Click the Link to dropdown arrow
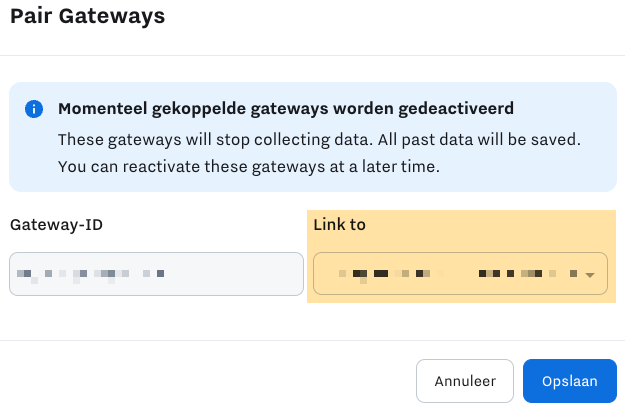 click(x=590, y=274)
